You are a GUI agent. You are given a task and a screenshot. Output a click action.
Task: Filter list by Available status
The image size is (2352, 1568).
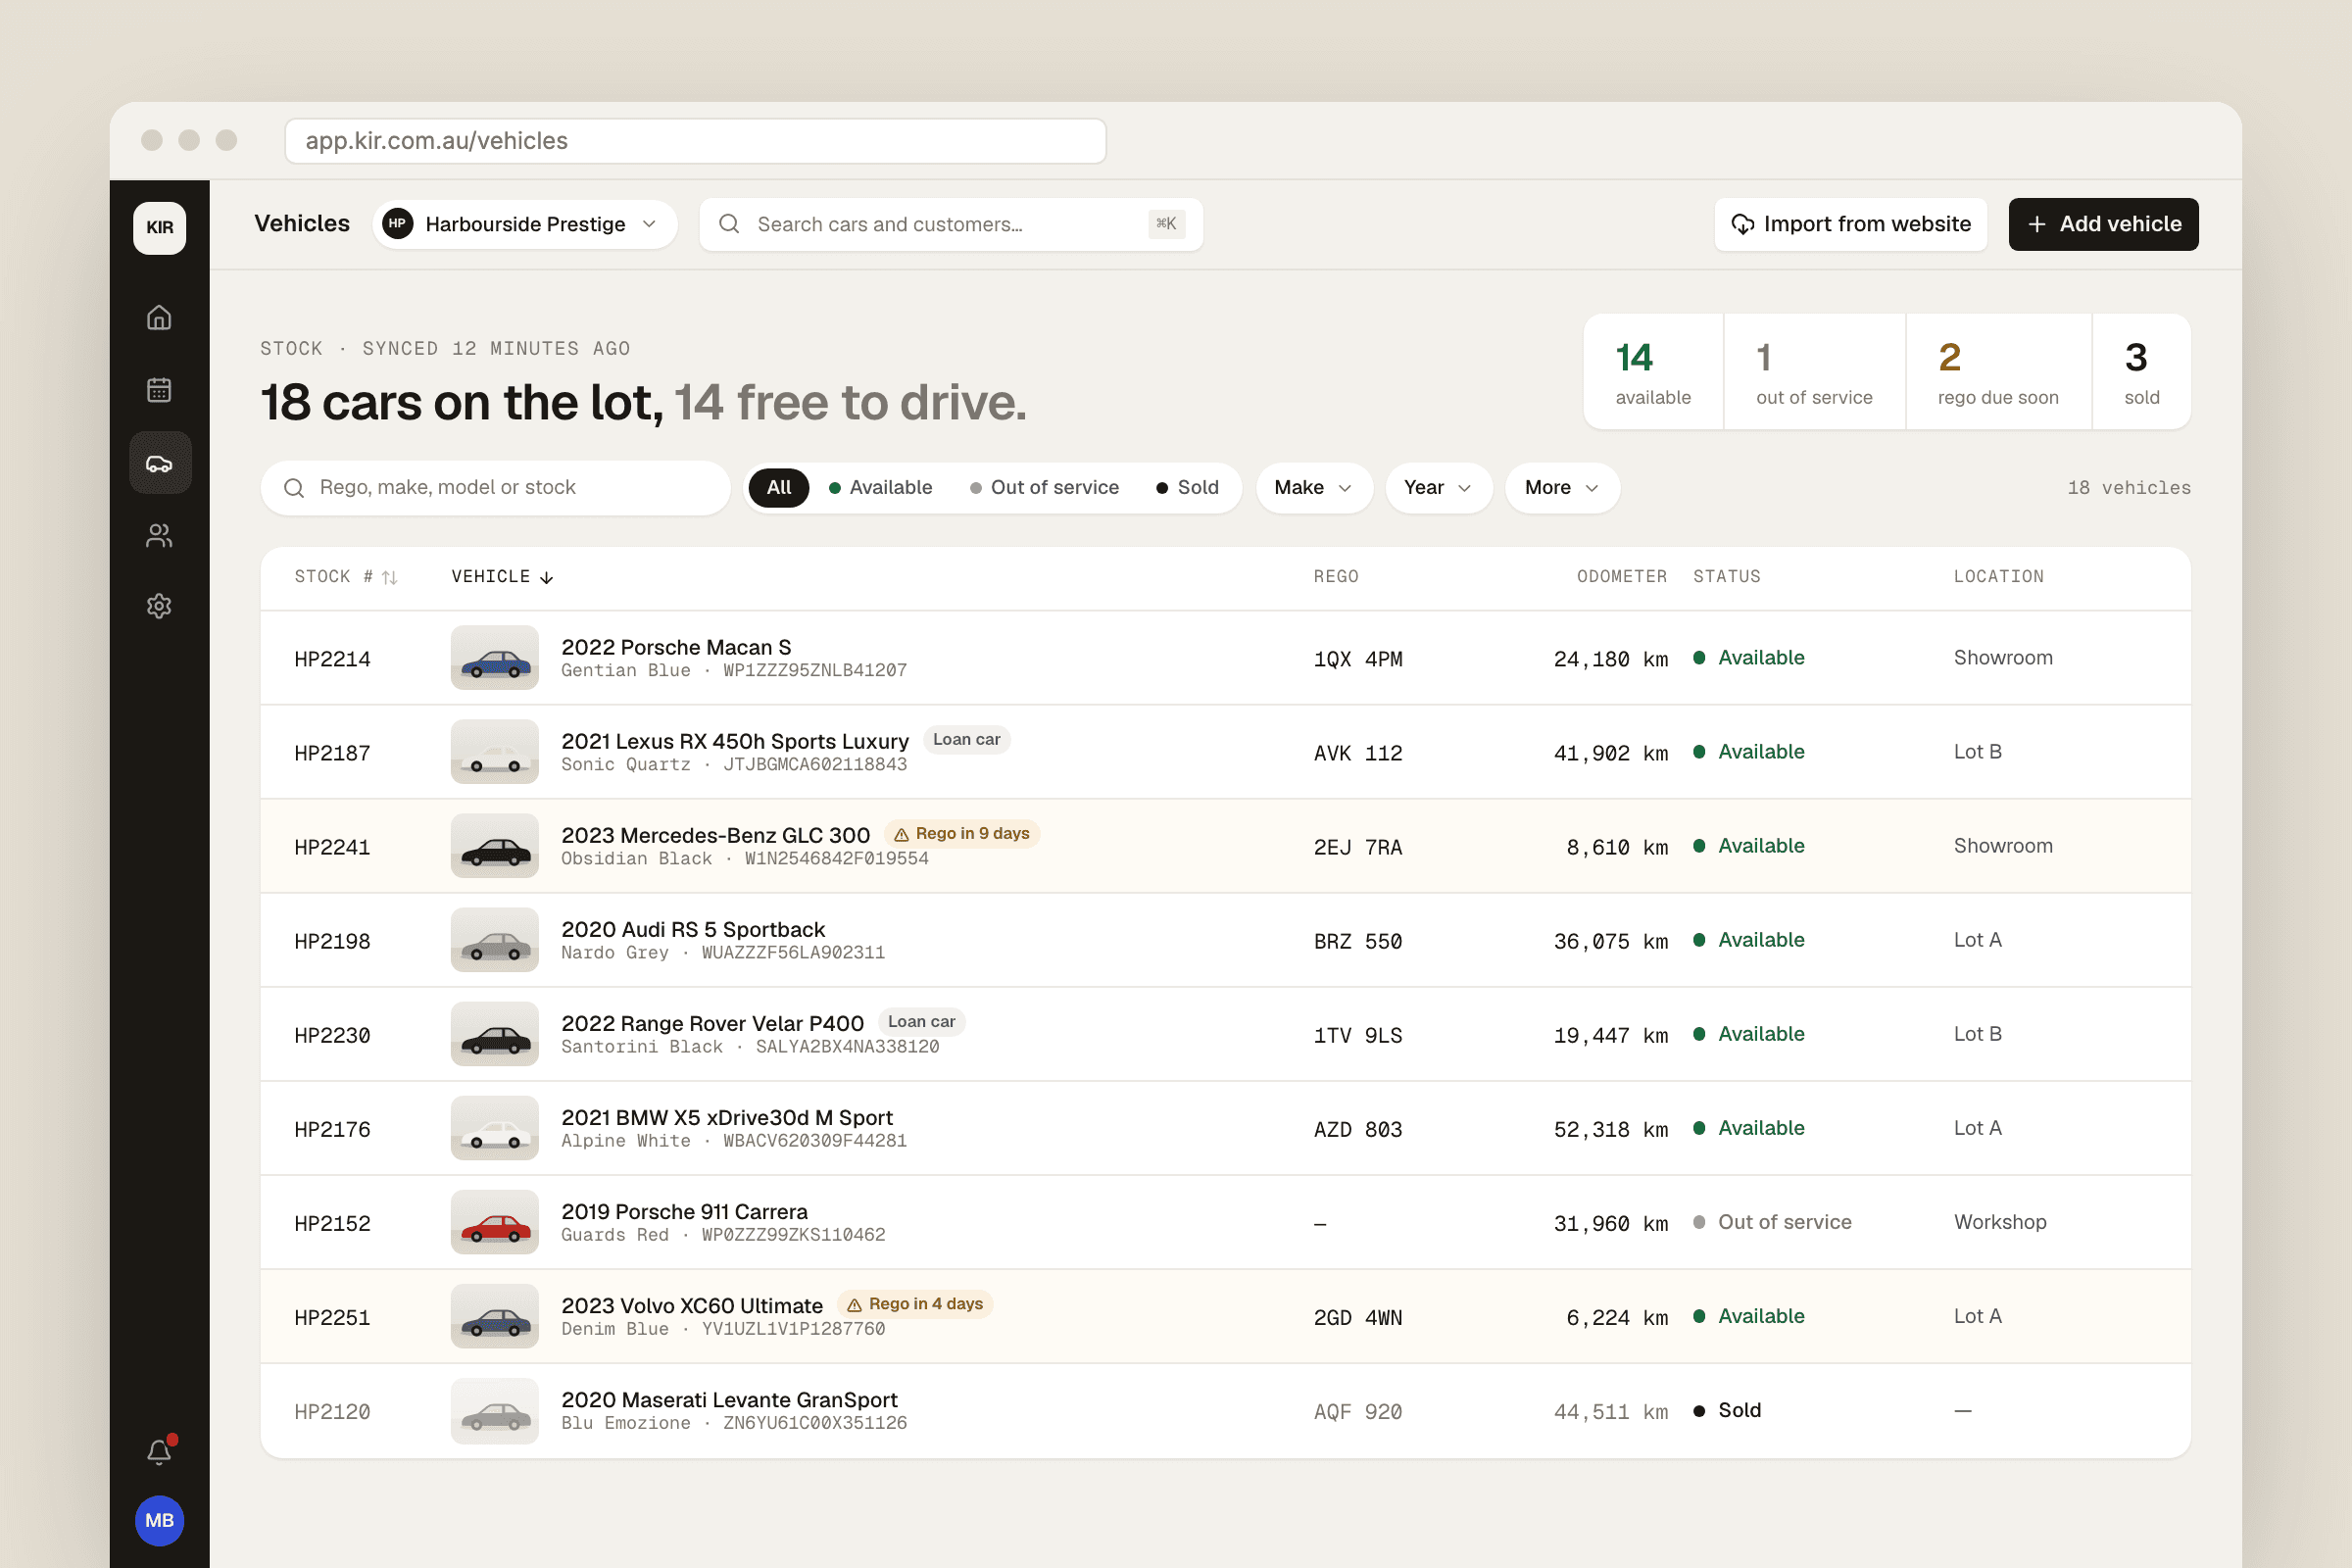point(881,488)
